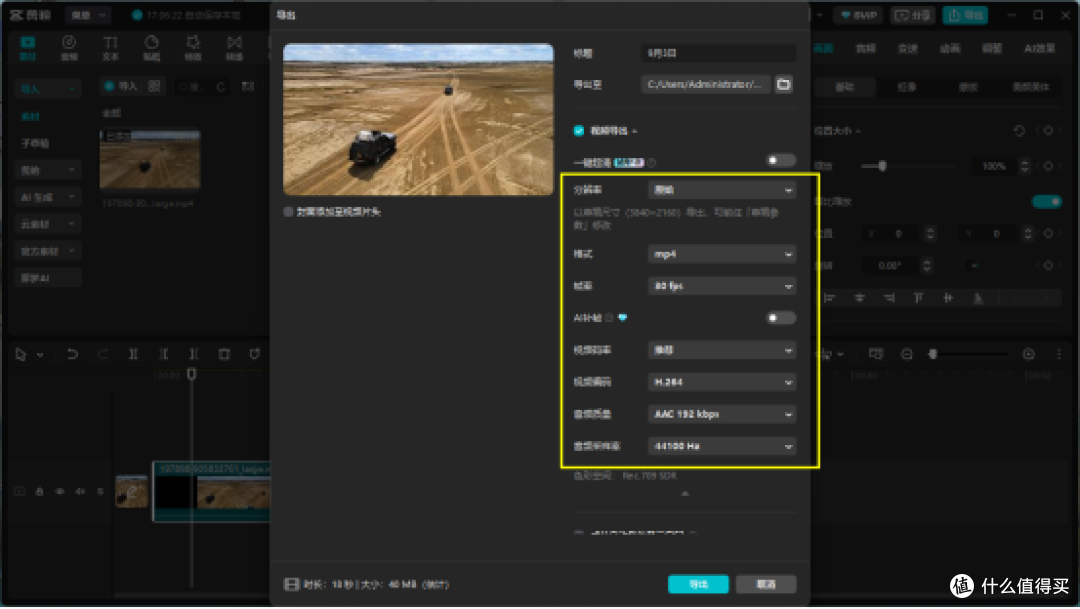Click the Import button in media panel

[x=121, y=86]
